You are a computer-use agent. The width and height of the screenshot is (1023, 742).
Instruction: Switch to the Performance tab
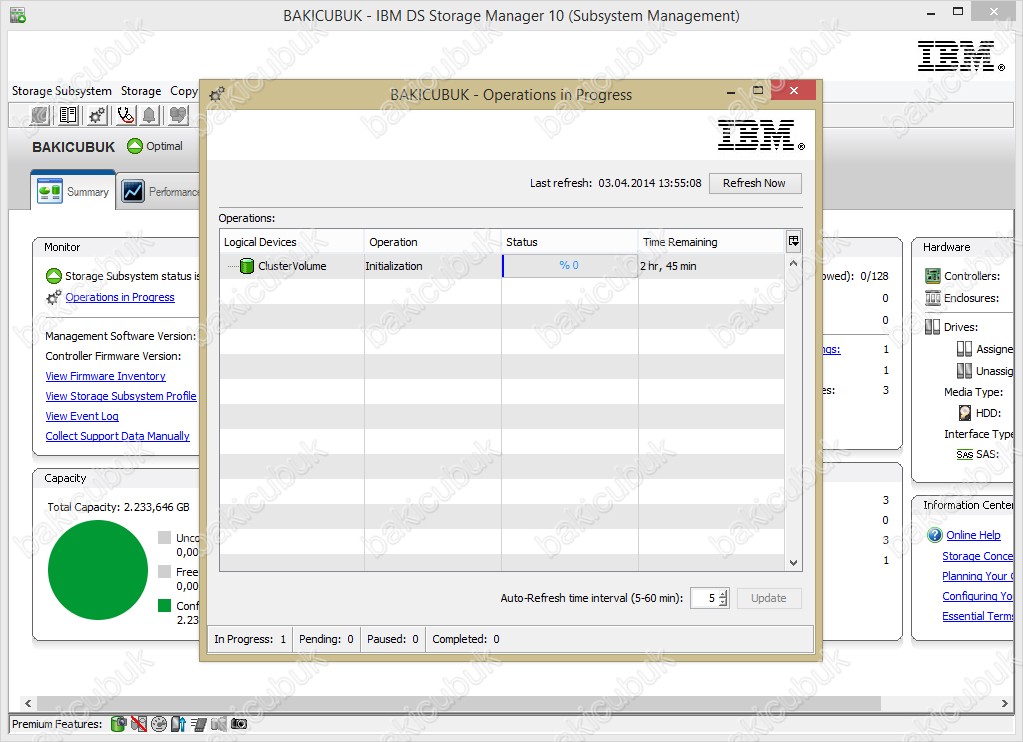159,191
